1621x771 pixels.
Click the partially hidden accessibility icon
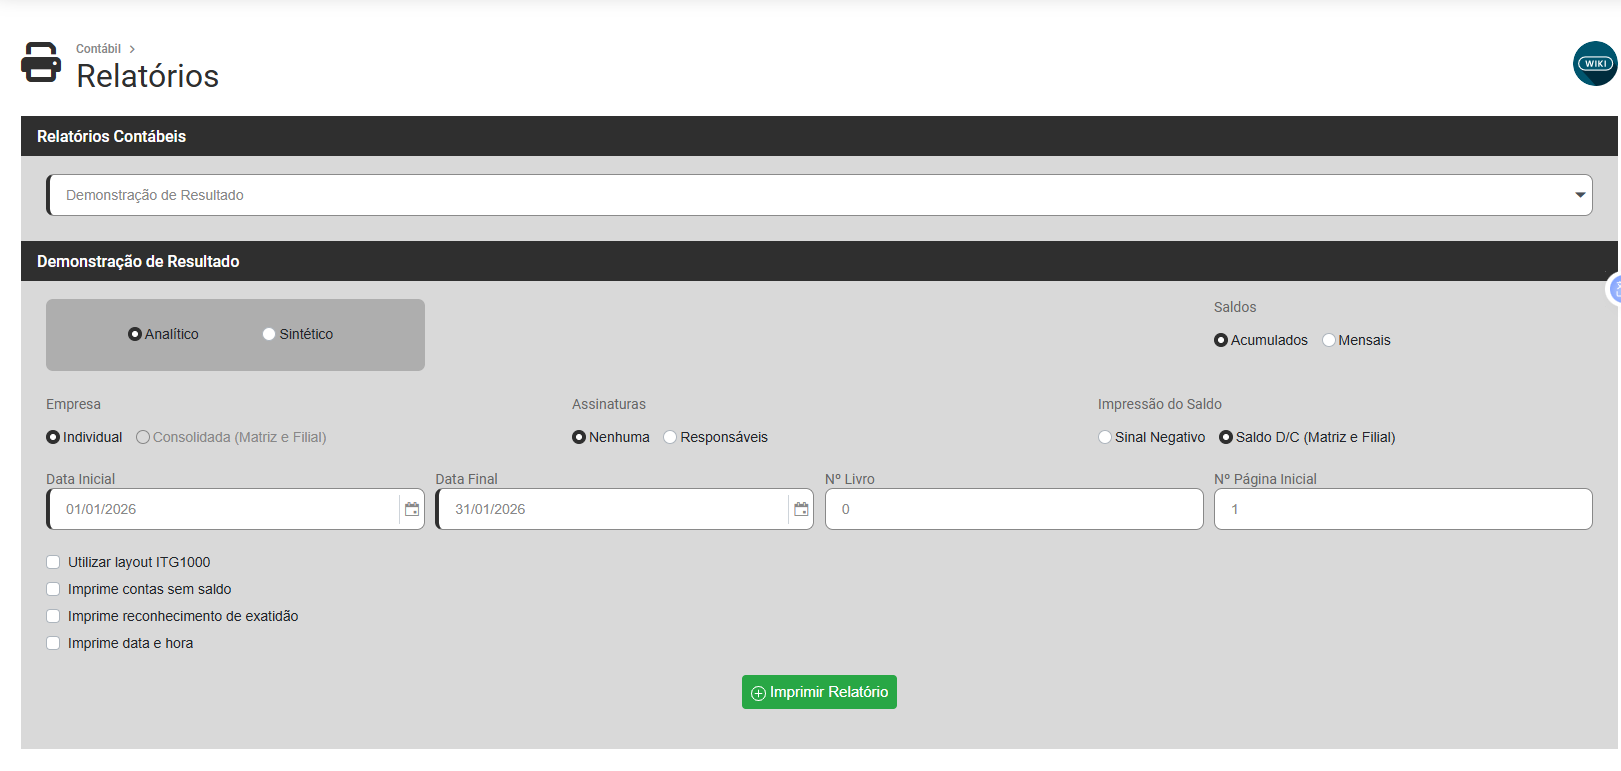(x=1613, y=289)
